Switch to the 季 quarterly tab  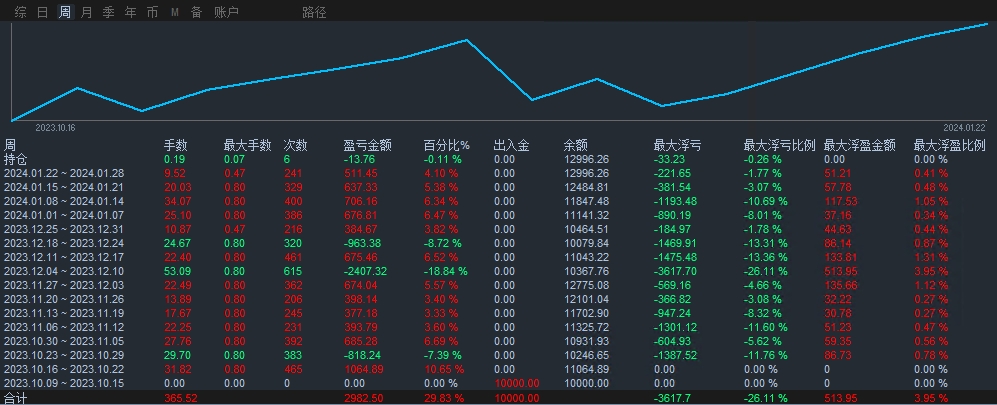coord(109,12)
